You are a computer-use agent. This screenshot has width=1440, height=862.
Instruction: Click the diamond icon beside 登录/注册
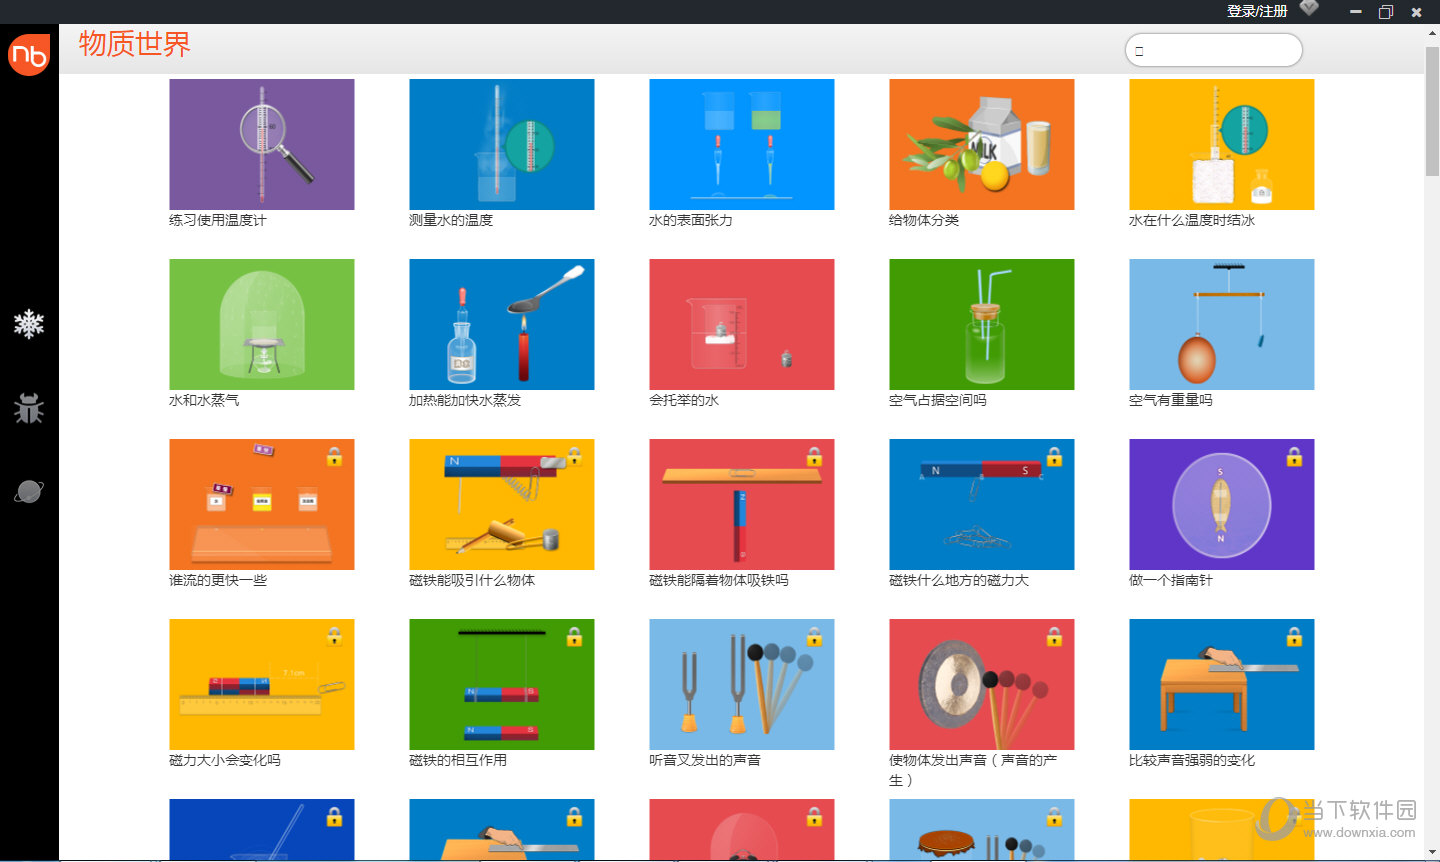point(1309,9)
